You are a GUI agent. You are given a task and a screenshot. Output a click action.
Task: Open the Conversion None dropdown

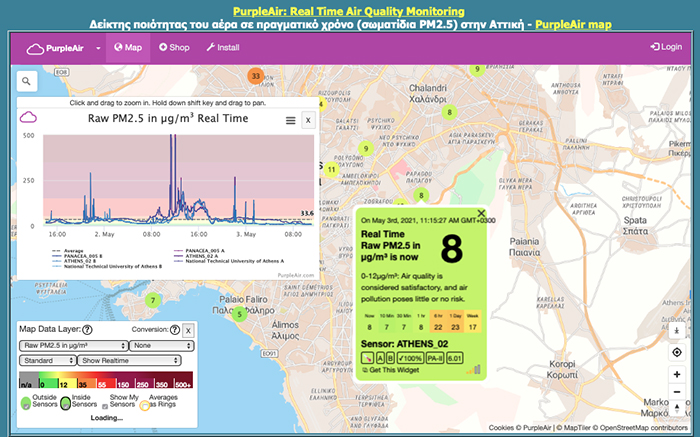(159, 345)
